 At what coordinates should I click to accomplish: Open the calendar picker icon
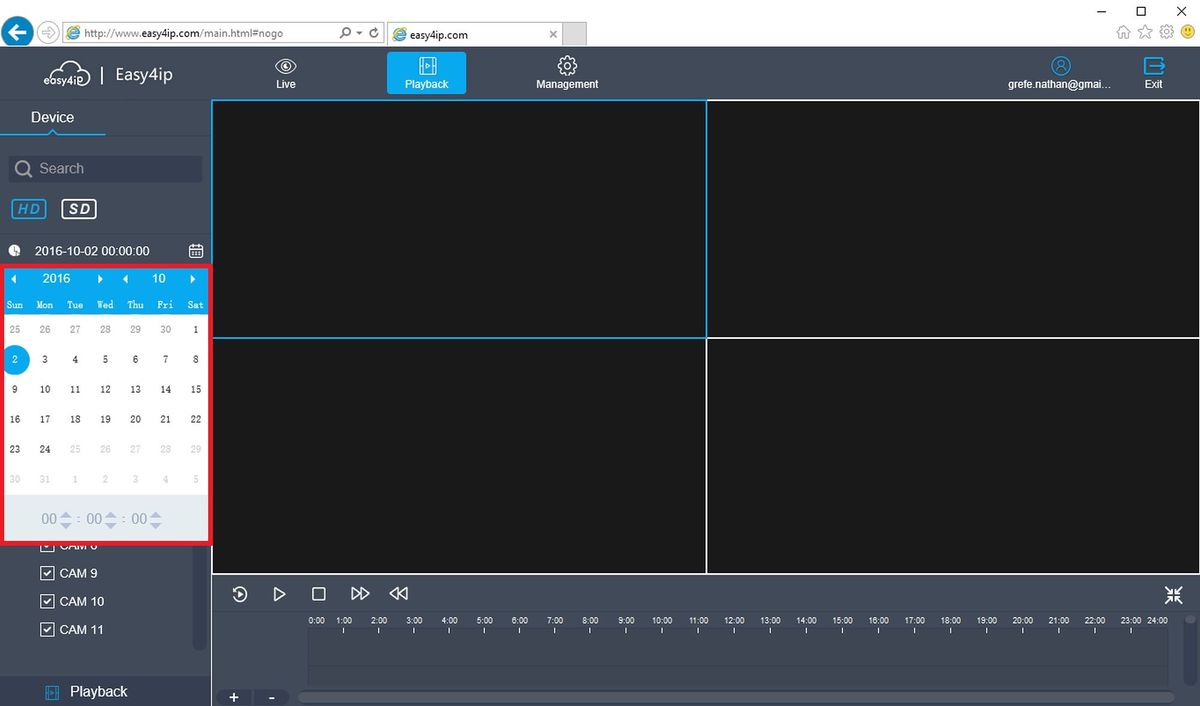(196, 251)
